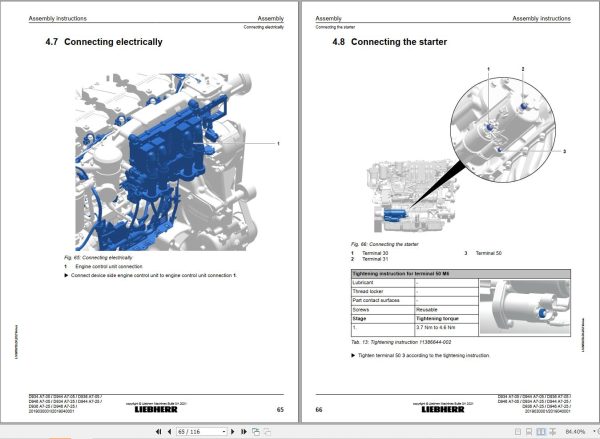Screen dimensions: 600x439
Task: Click the torque value '3.7 Nm to 4.6 Nm'
Action: 436,328
